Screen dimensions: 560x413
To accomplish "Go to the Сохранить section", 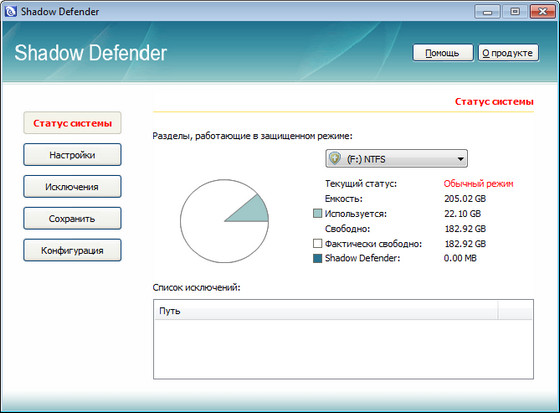I will [x=72, y=218].
